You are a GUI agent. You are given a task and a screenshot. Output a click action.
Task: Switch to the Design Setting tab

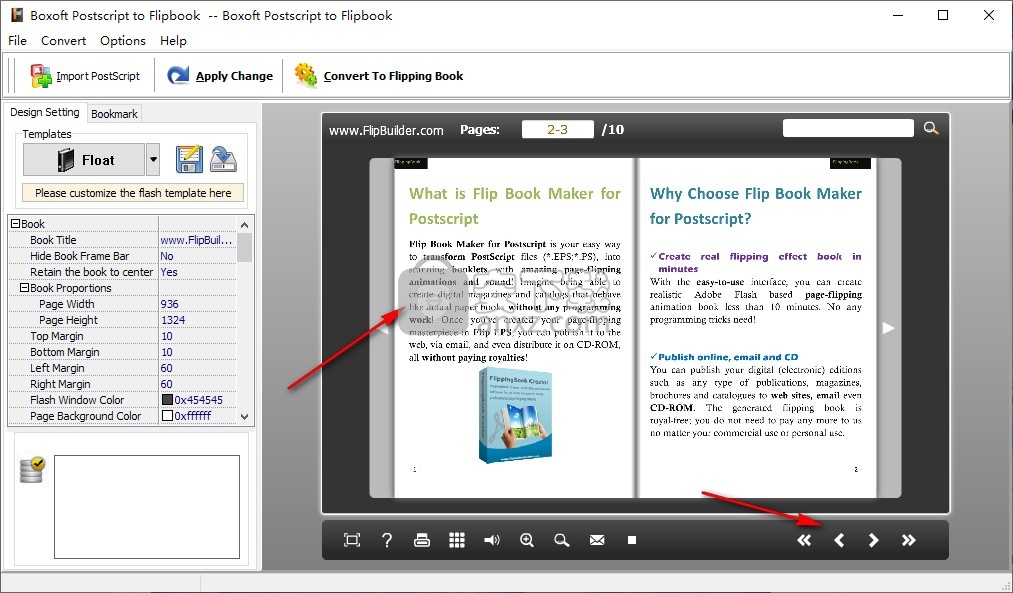click(x=45, y=112)
